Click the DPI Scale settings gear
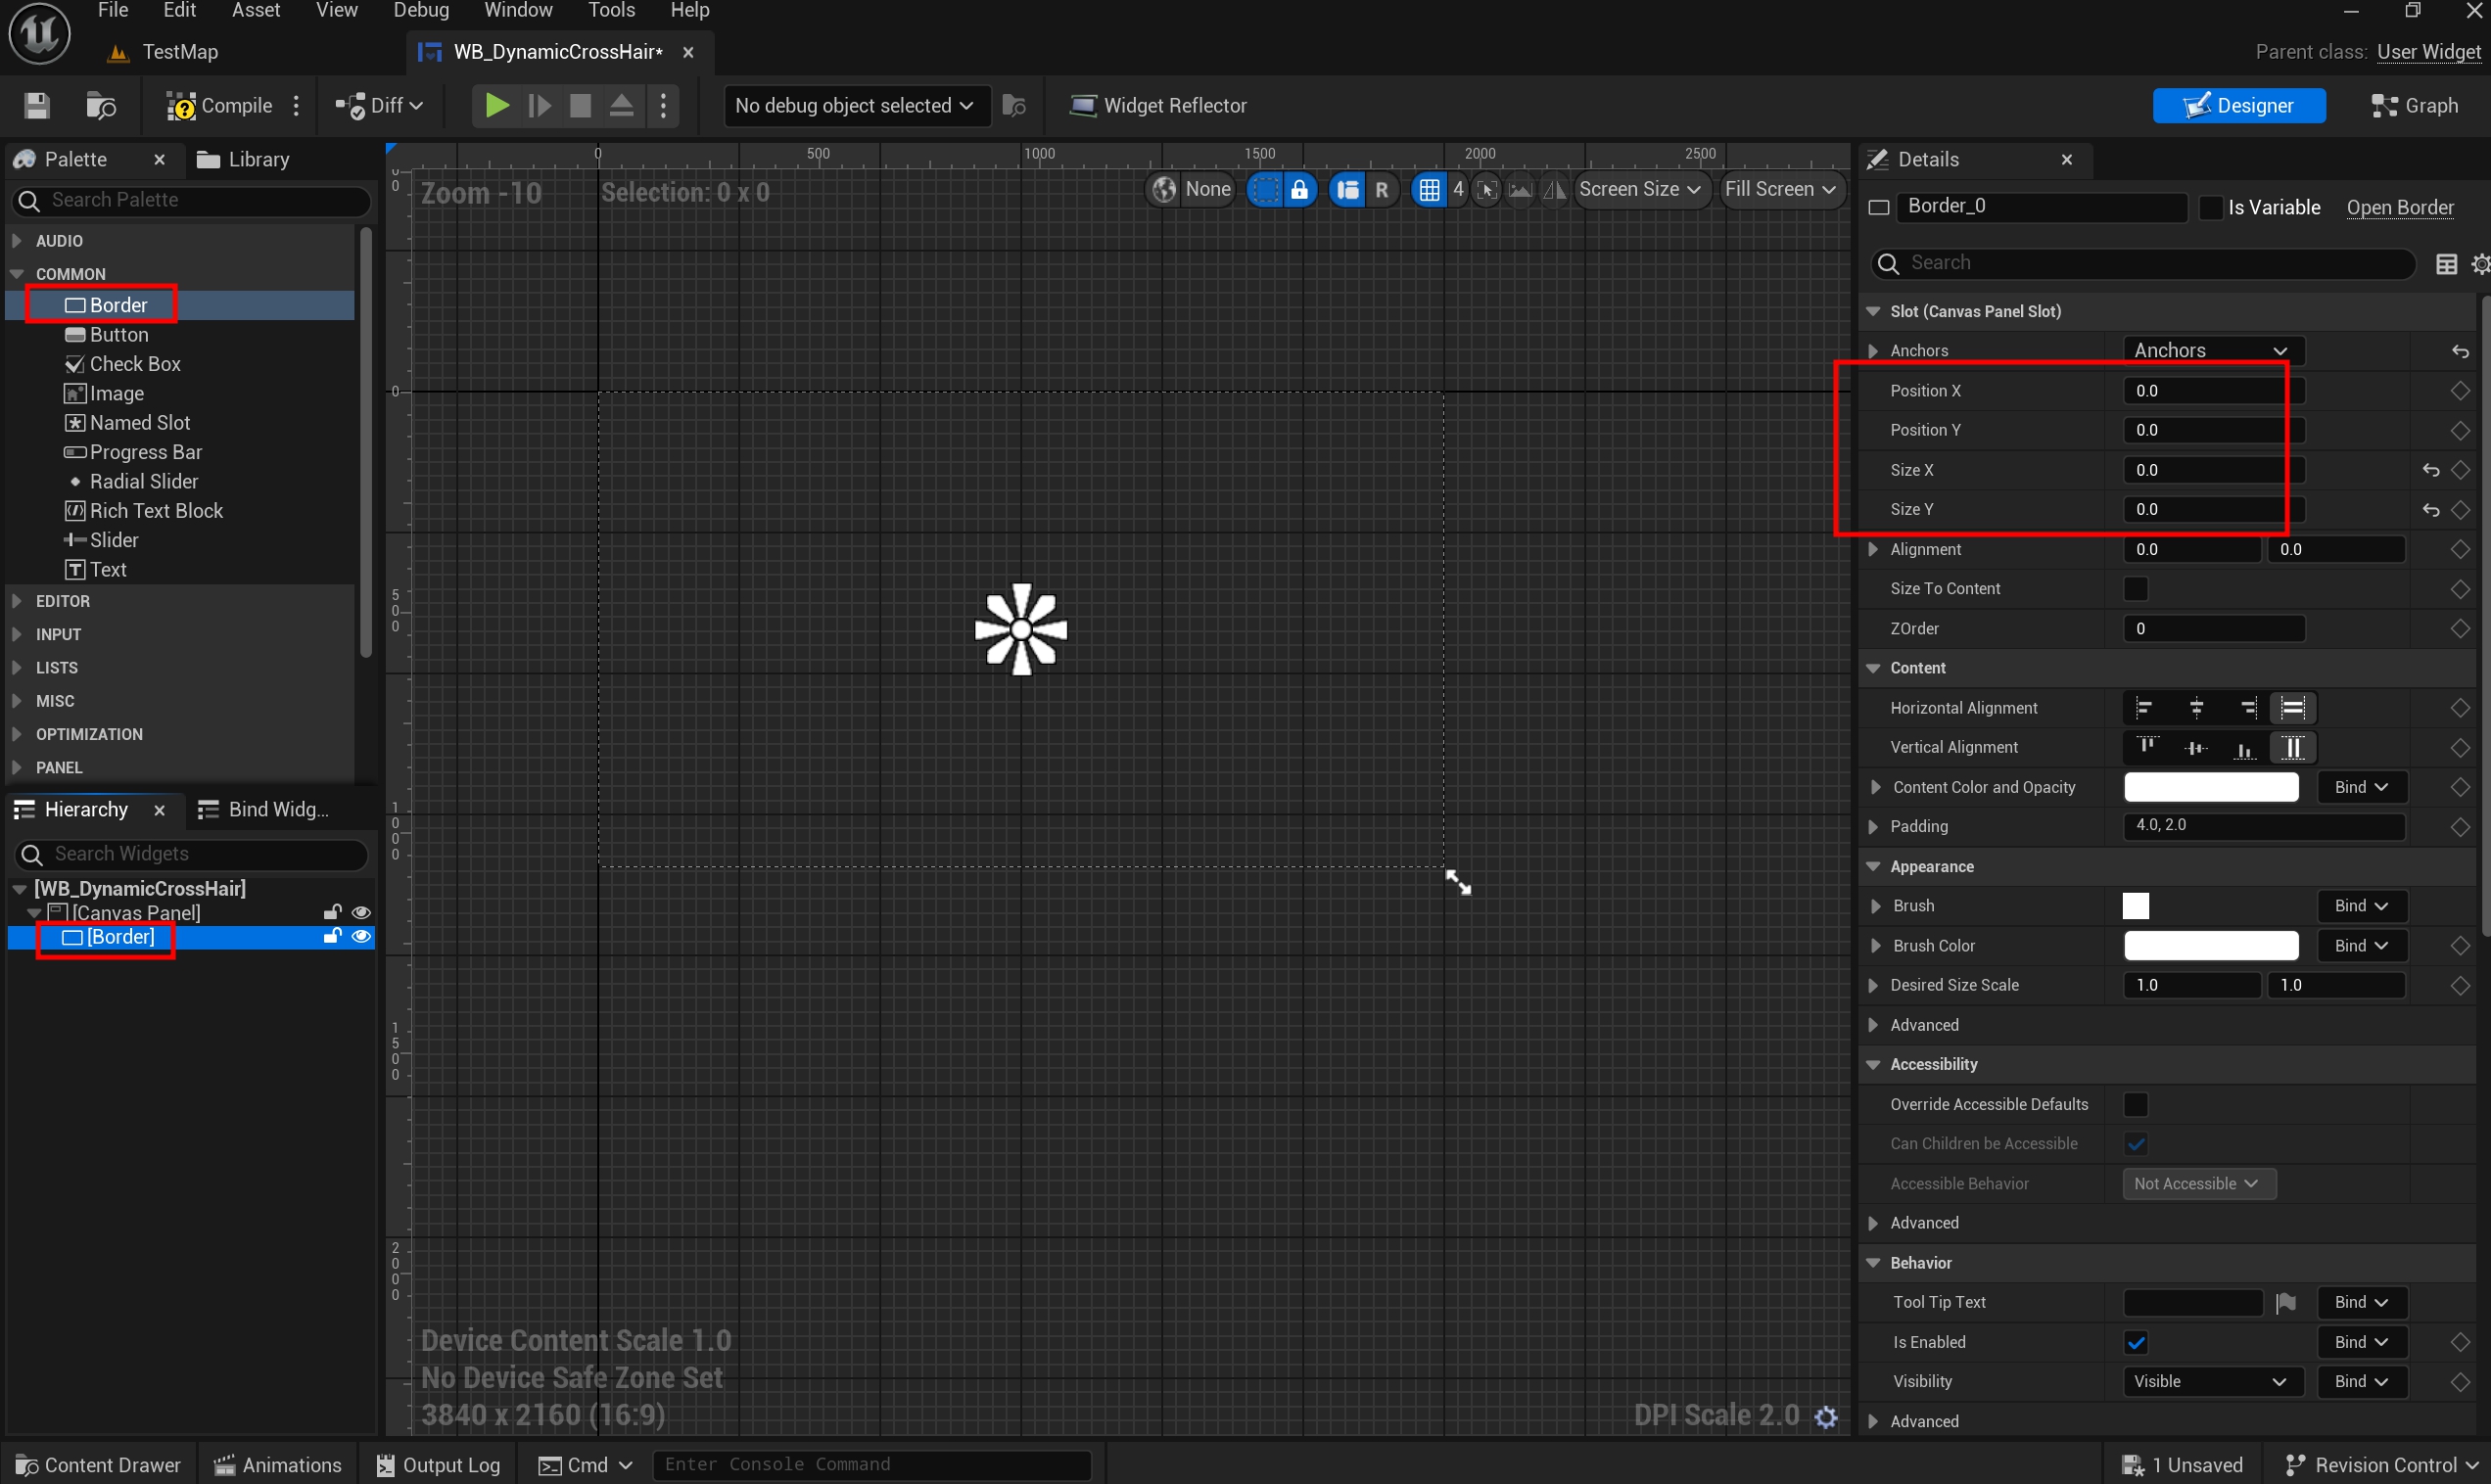Image resolution: width=2491 pixels, height=1484 pixels. click(x=1825, y=1416)
